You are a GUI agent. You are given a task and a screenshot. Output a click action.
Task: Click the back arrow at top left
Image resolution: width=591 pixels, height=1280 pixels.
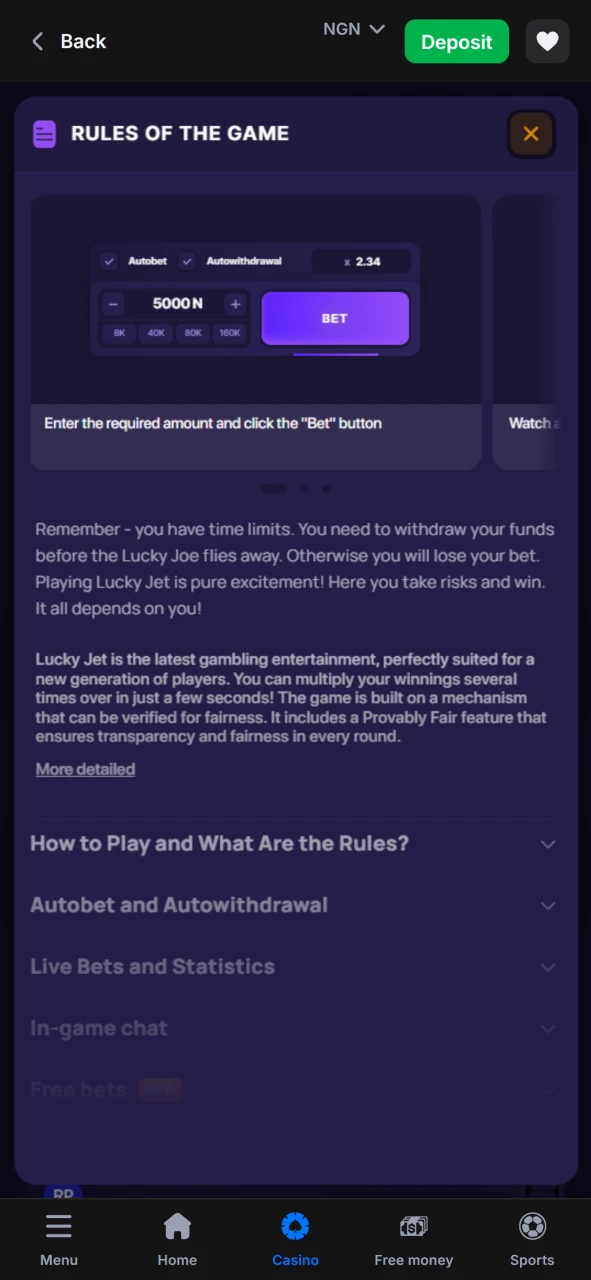tap(37, 41)
